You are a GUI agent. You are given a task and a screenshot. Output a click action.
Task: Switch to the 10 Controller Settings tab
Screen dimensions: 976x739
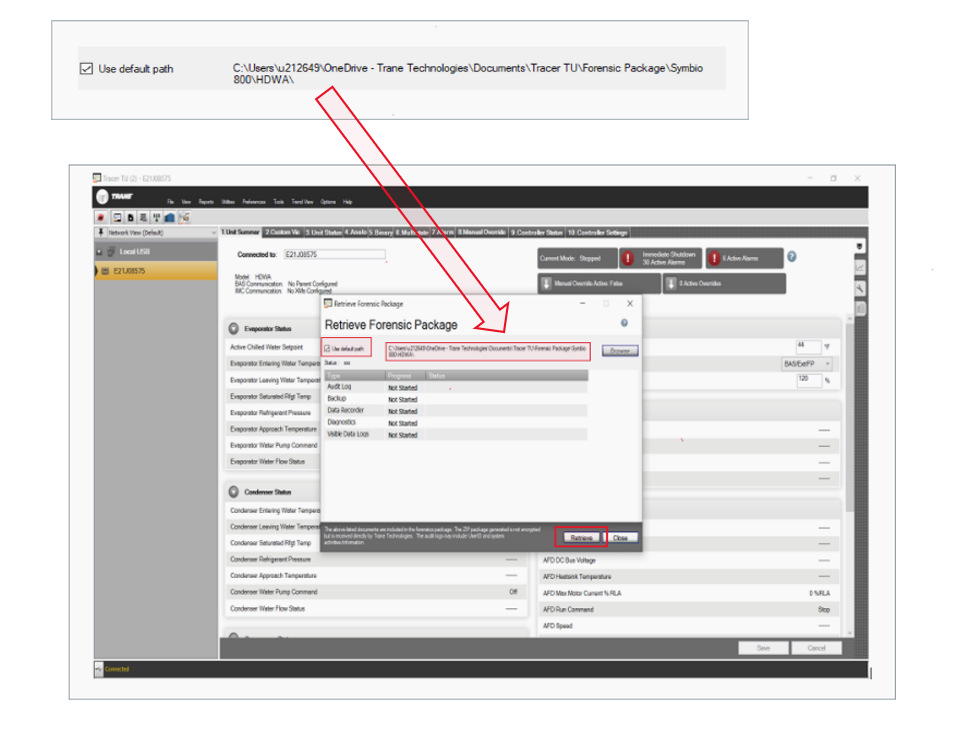pyautogui.click(x=597, y=232)
